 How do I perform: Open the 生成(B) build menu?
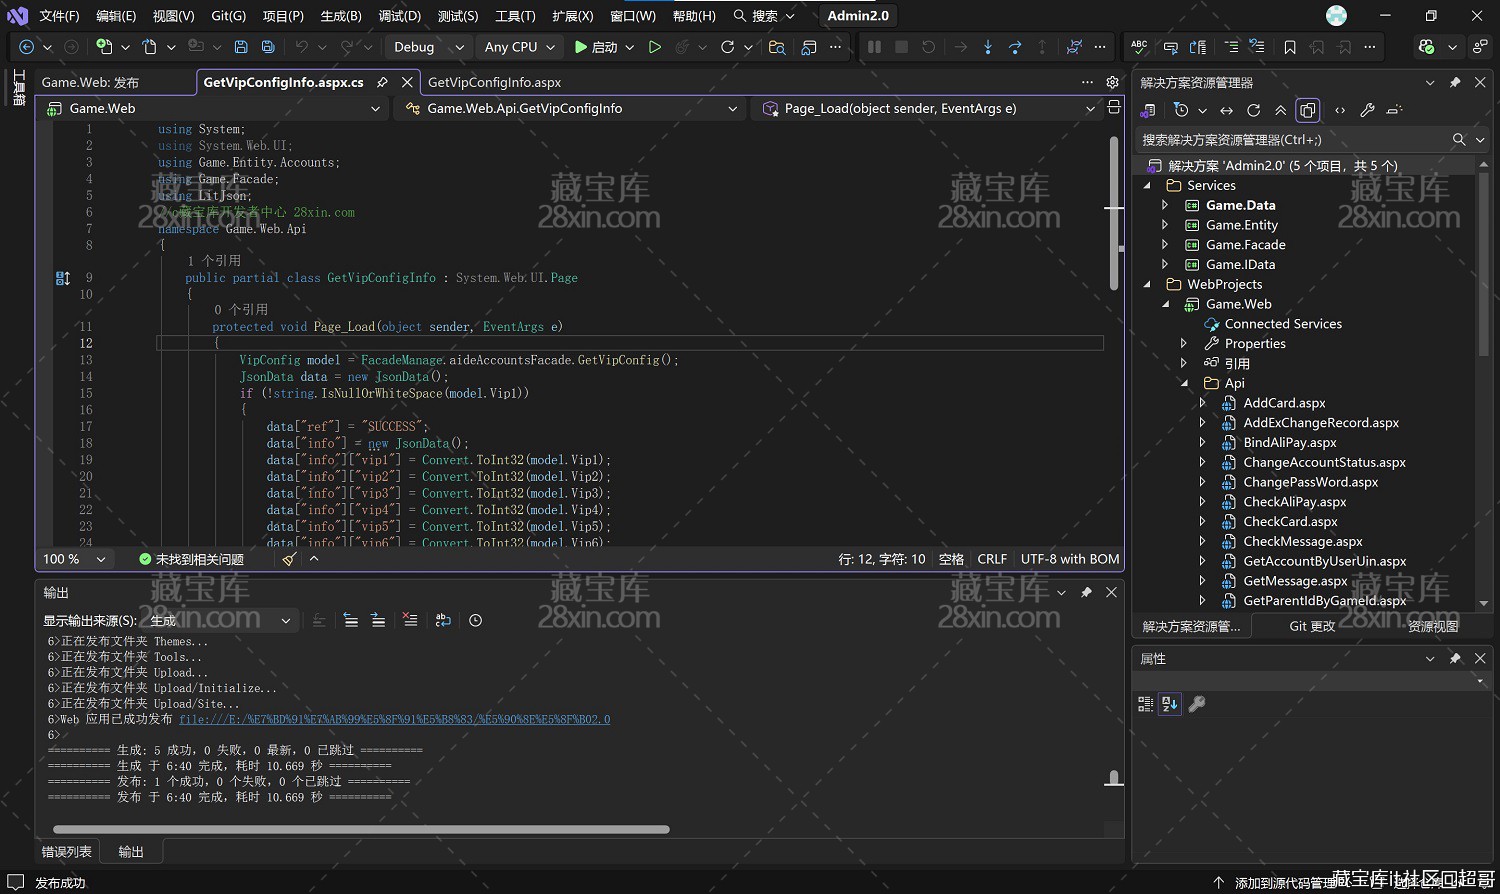pyautogui.click(x=341, y=16)
